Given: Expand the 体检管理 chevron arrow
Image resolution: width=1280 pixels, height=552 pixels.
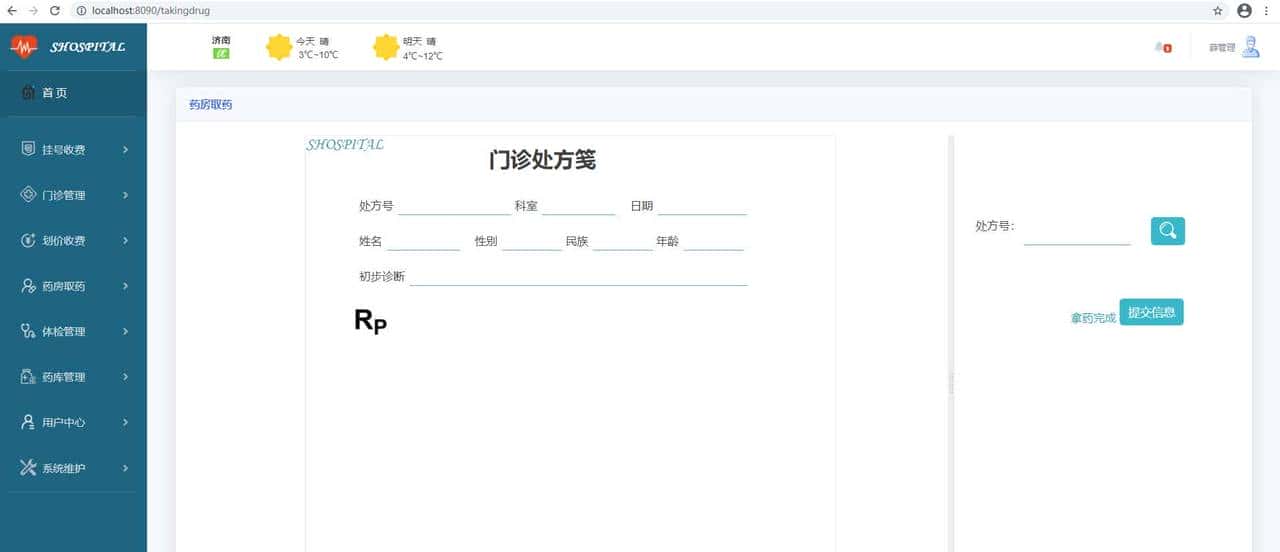Looking at the screenshot, I should point(125,331).
